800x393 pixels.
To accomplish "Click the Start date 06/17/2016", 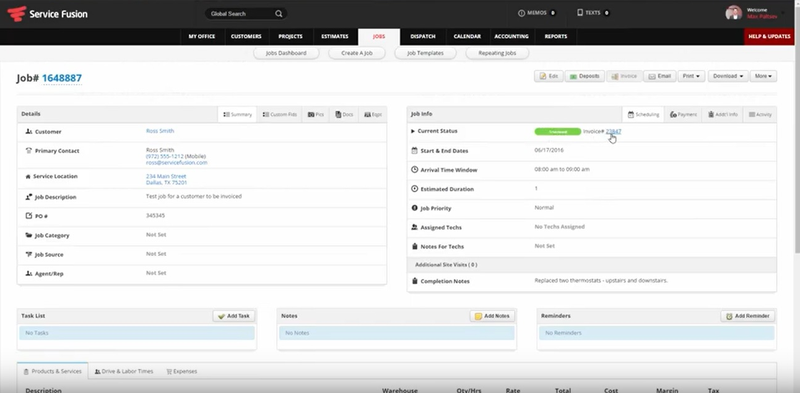I will pyautogui.click(x=549, y=151).
